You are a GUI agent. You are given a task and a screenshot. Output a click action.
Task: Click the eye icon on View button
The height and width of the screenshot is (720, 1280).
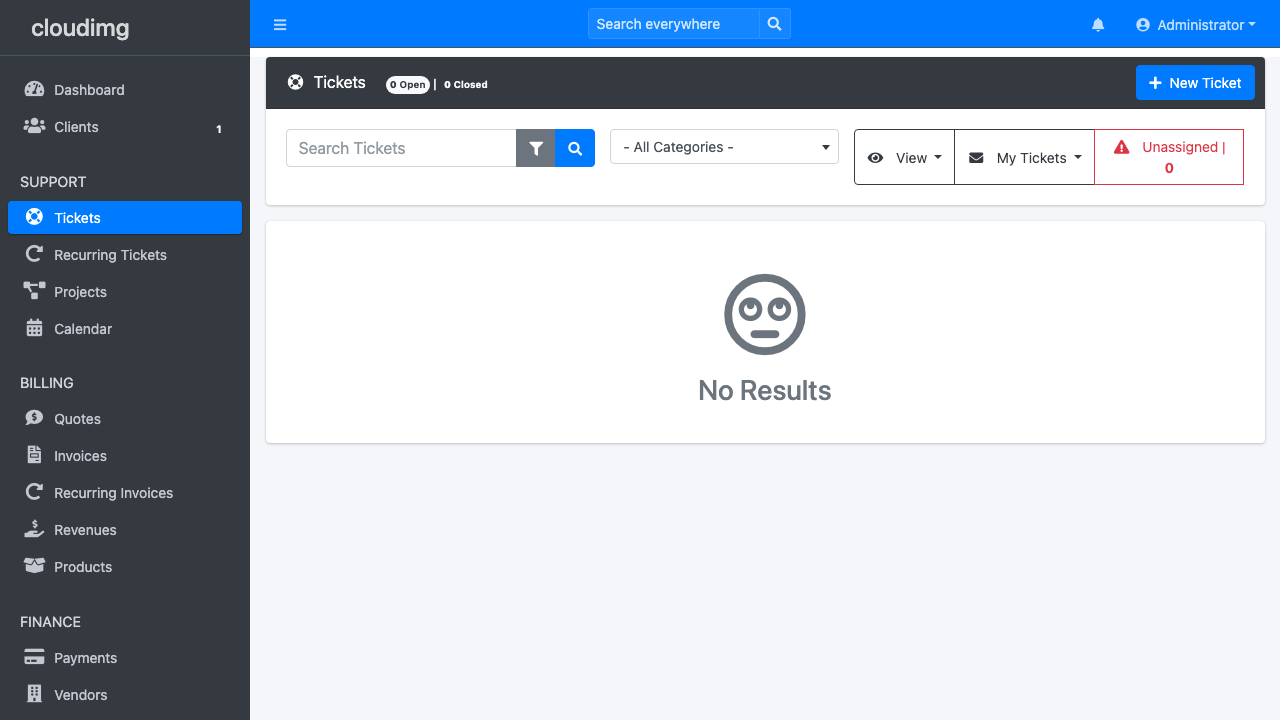pos(875,158)
